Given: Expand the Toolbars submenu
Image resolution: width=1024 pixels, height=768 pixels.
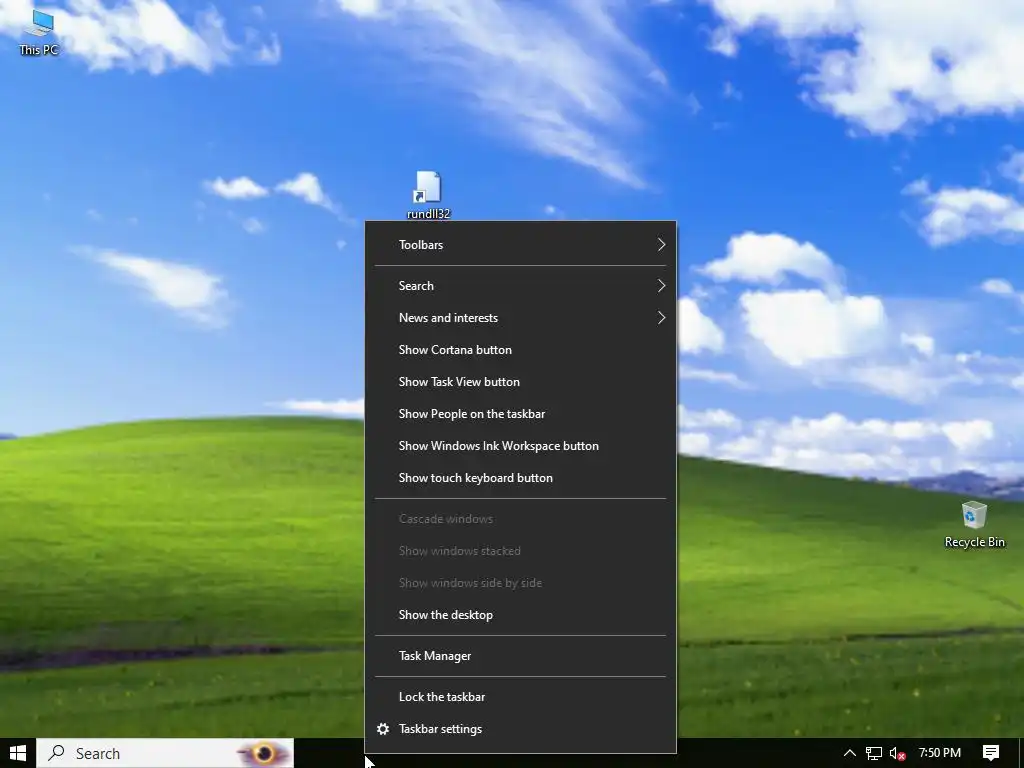Looking at the screenshot, I should [x=520, y=245].
